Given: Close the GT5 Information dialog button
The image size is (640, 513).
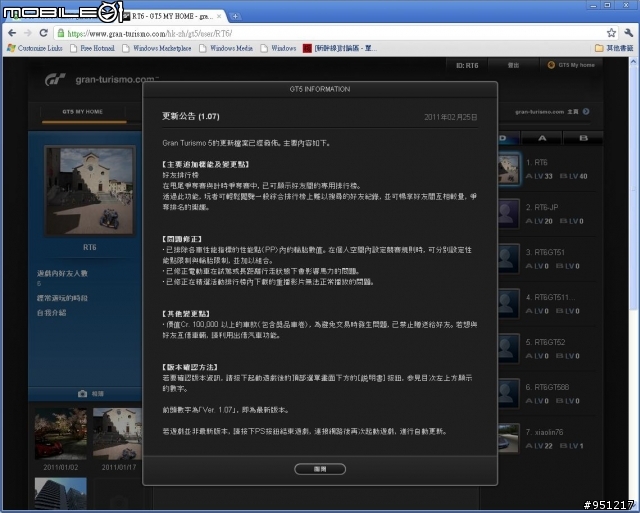Looking at the screenshot, I should point(320,469).
